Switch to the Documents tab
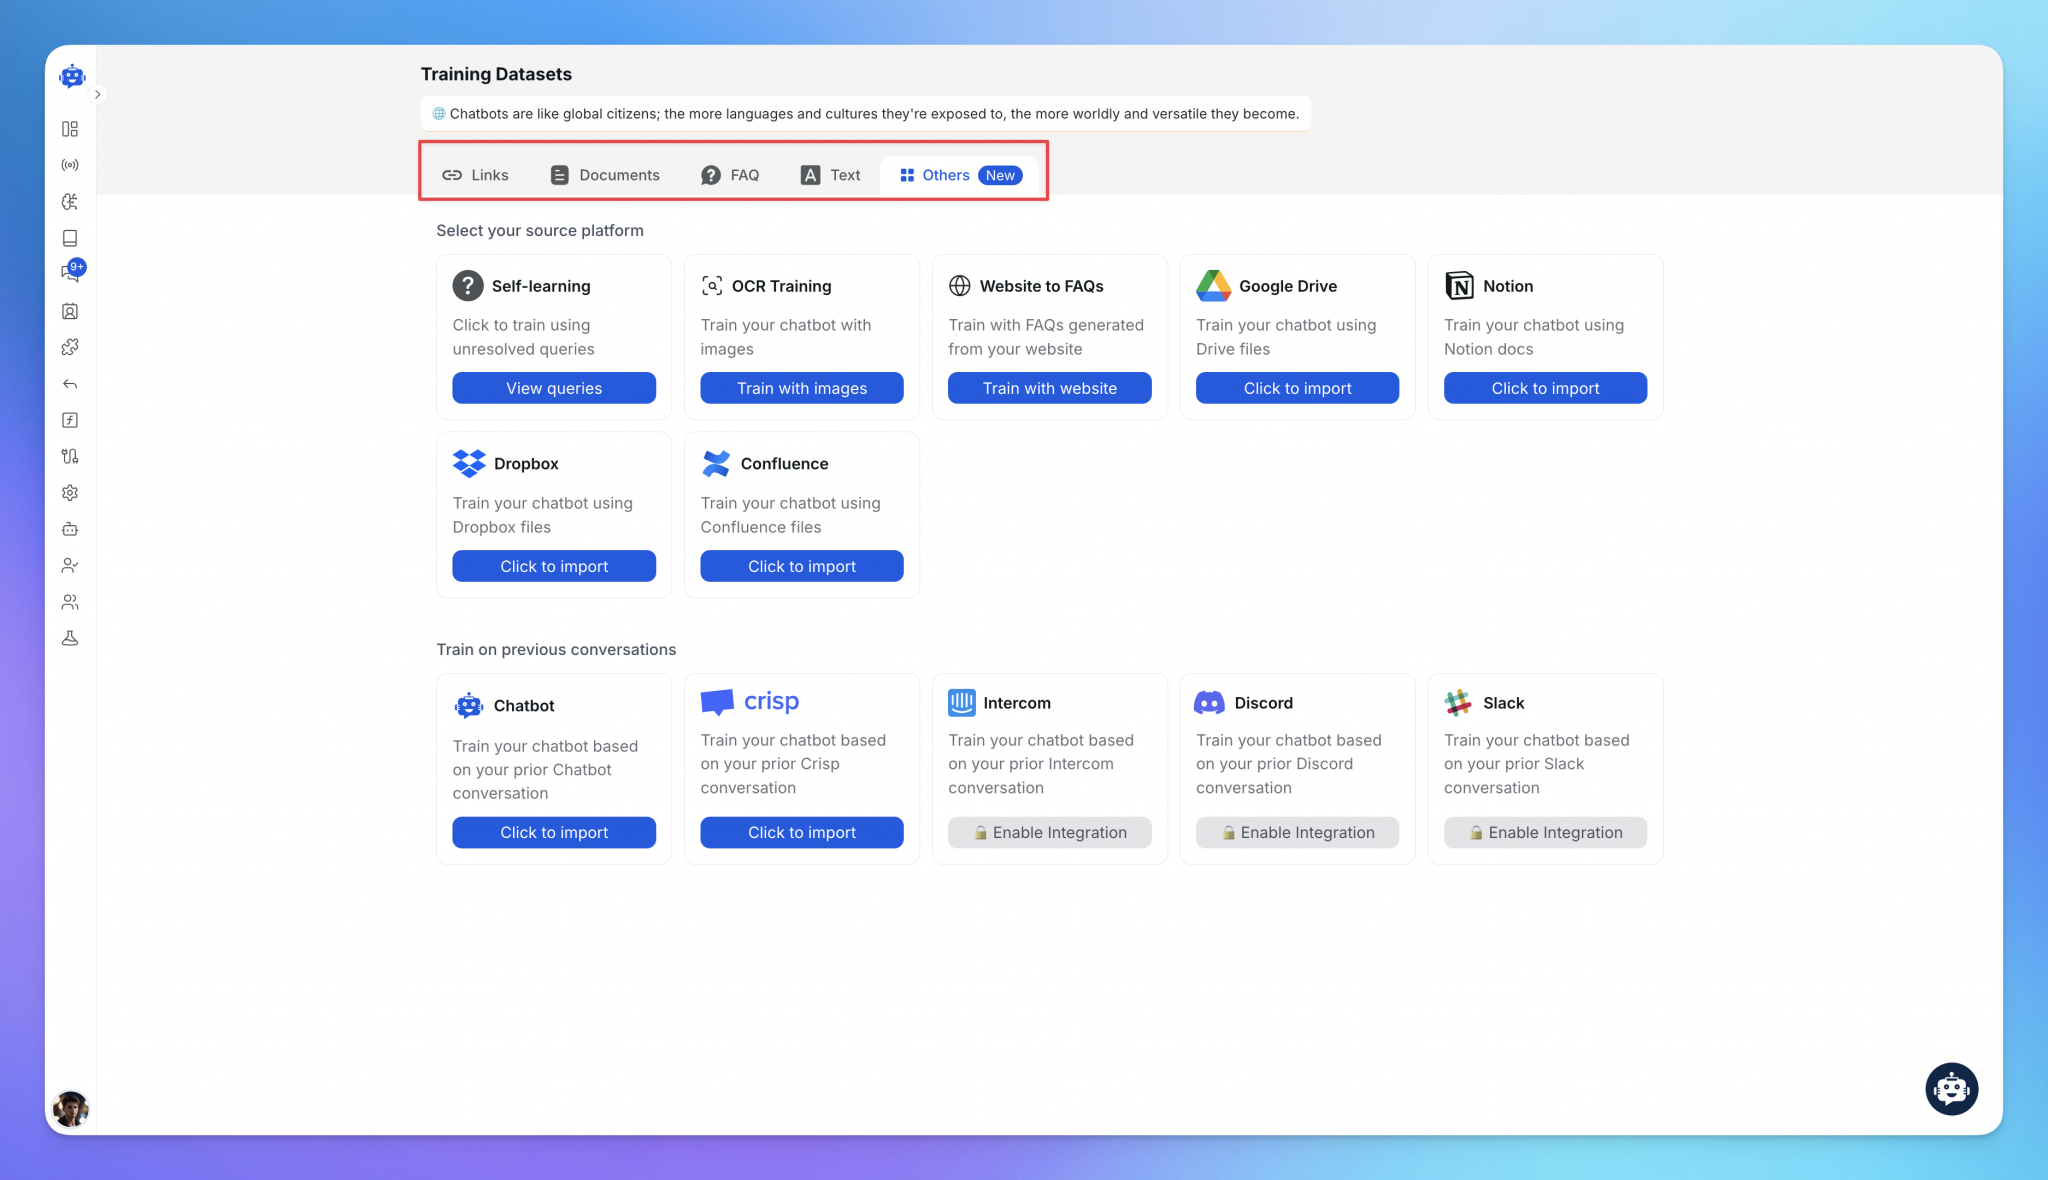Screen dimensions: 2048x1180 click(605, 174)
